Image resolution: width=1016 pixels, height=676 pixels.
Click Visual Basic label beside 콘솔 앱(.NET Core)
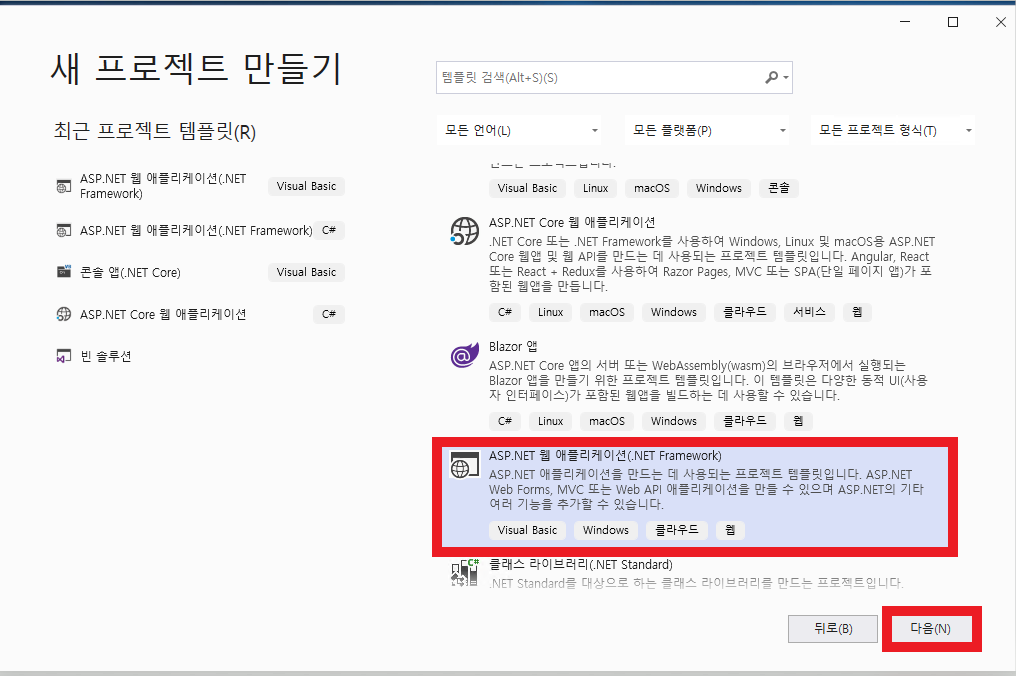coord(306,272)
